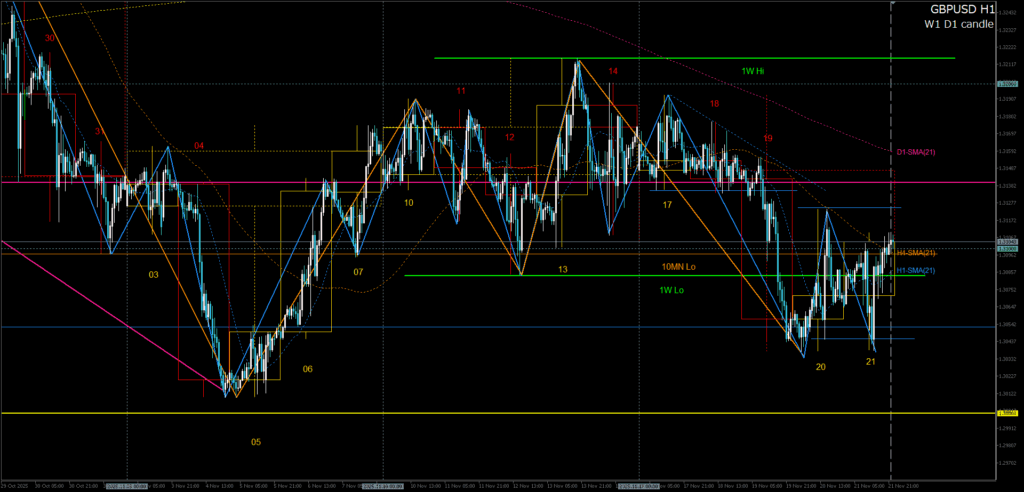Click the green 1W Hi label
Image resolution: width=1024 pixels, height=492 pixels.
tap(753, 71)
